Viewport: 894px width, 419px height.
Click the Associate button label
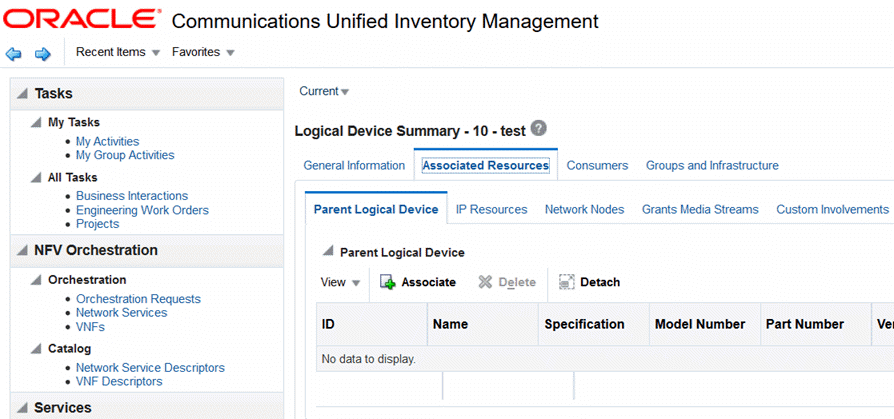click(x=429, y=282)
